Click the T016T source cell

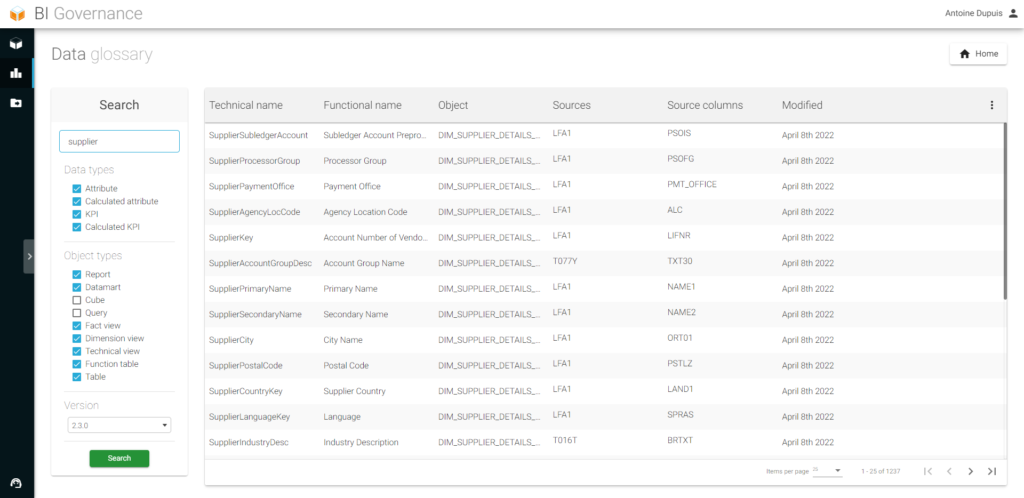point(565,441)
